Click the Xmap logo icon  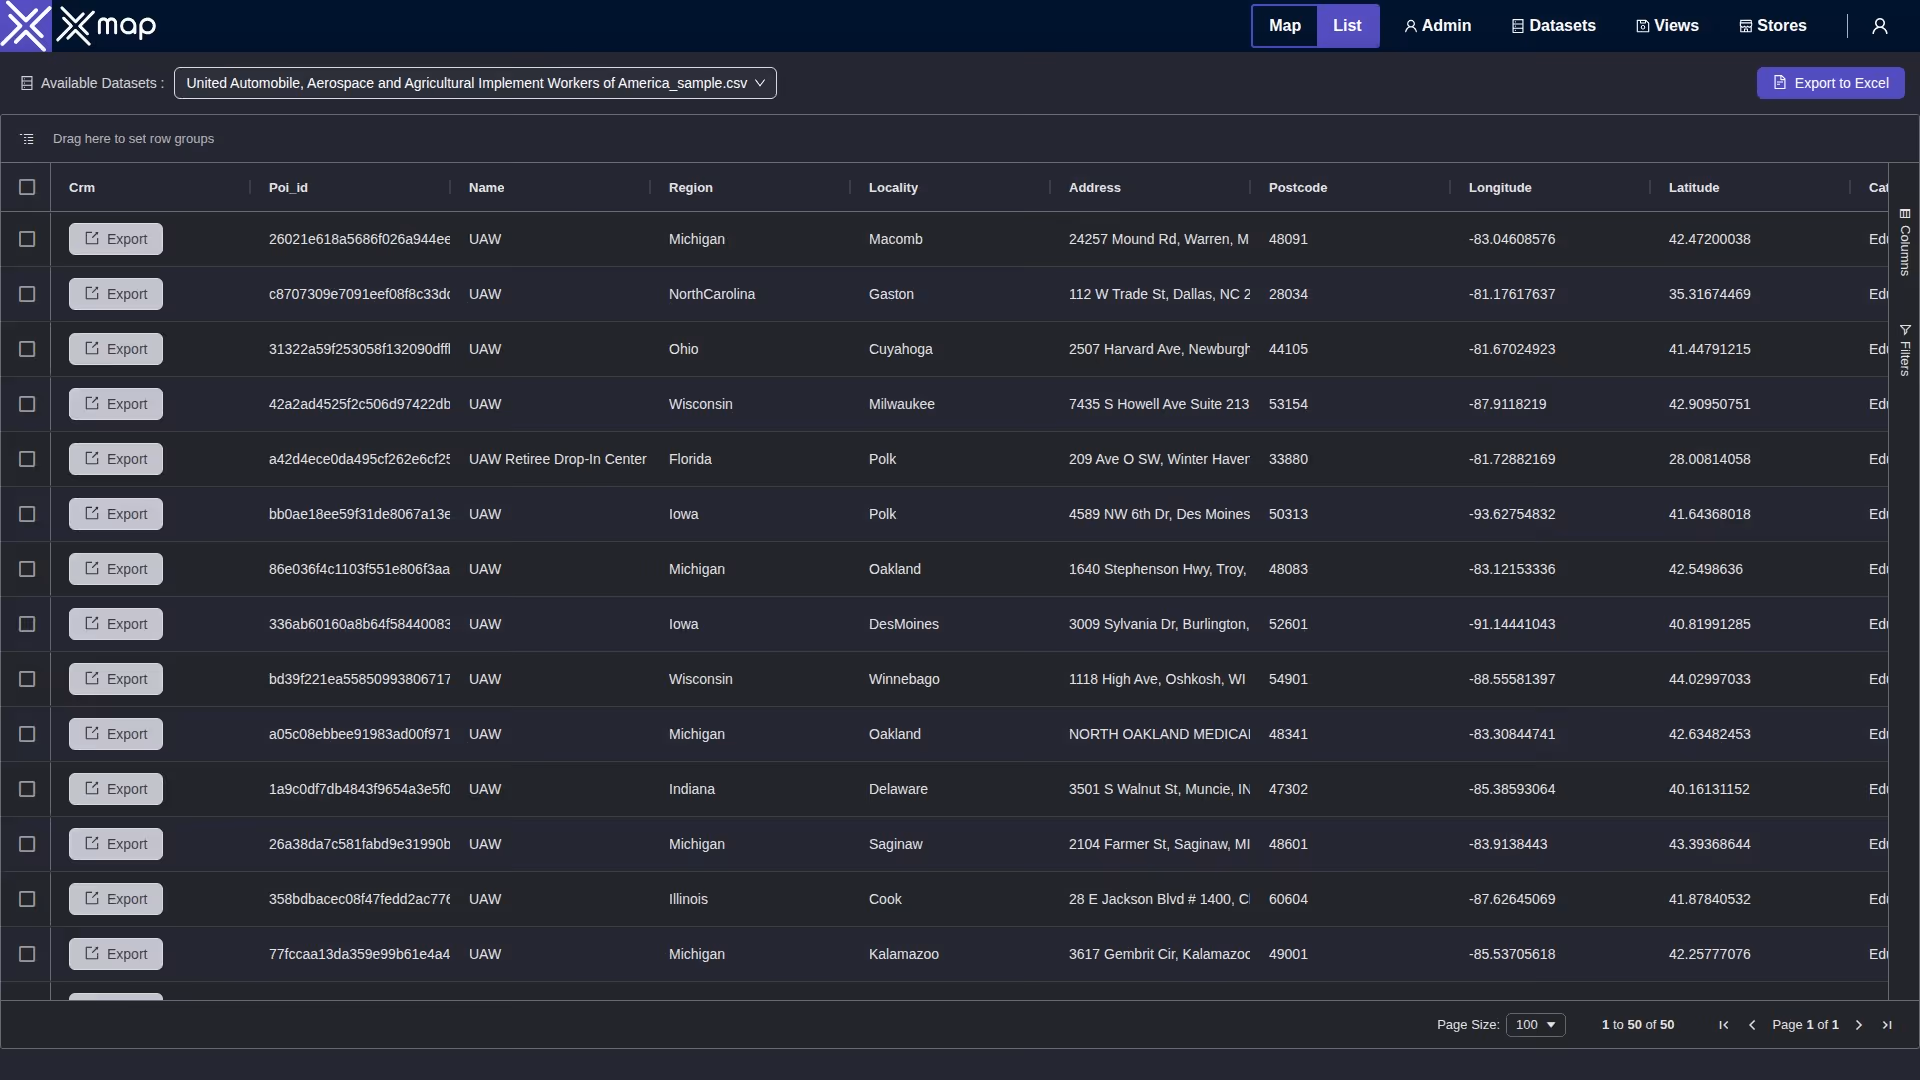click(x=25, y=26)
